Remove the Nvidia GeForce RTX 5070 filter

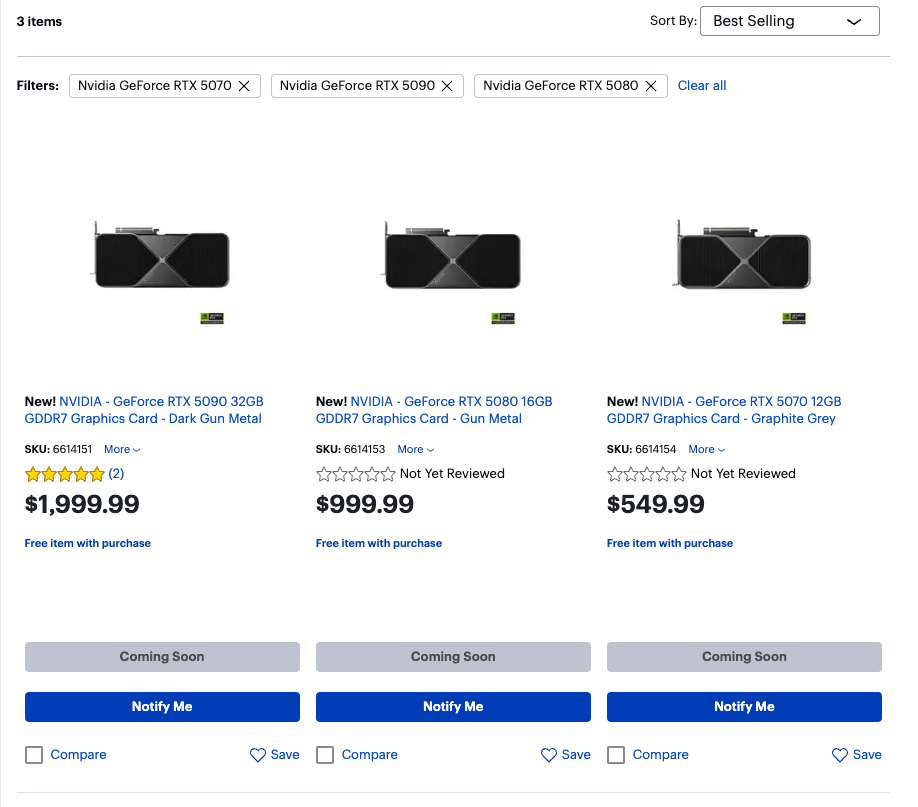coord(244,86)
